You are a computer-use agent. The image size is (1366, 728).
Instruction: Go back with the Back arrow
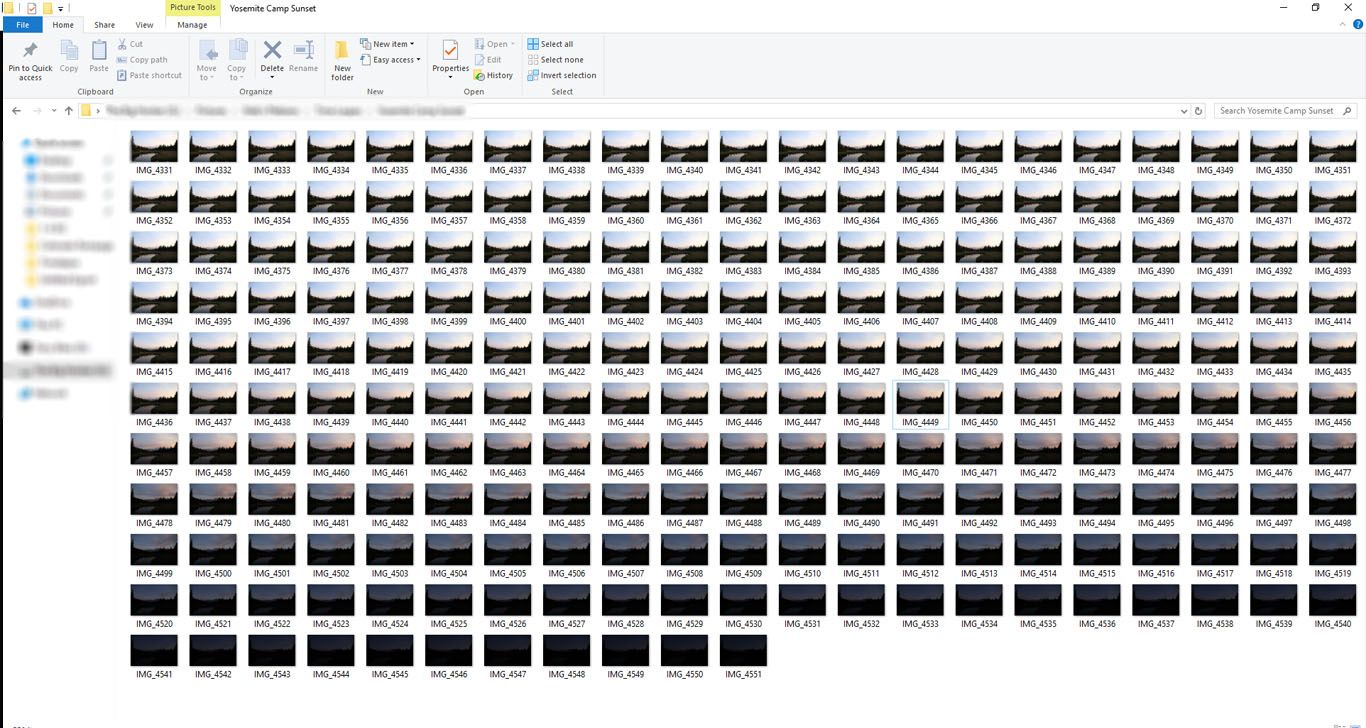17,111
